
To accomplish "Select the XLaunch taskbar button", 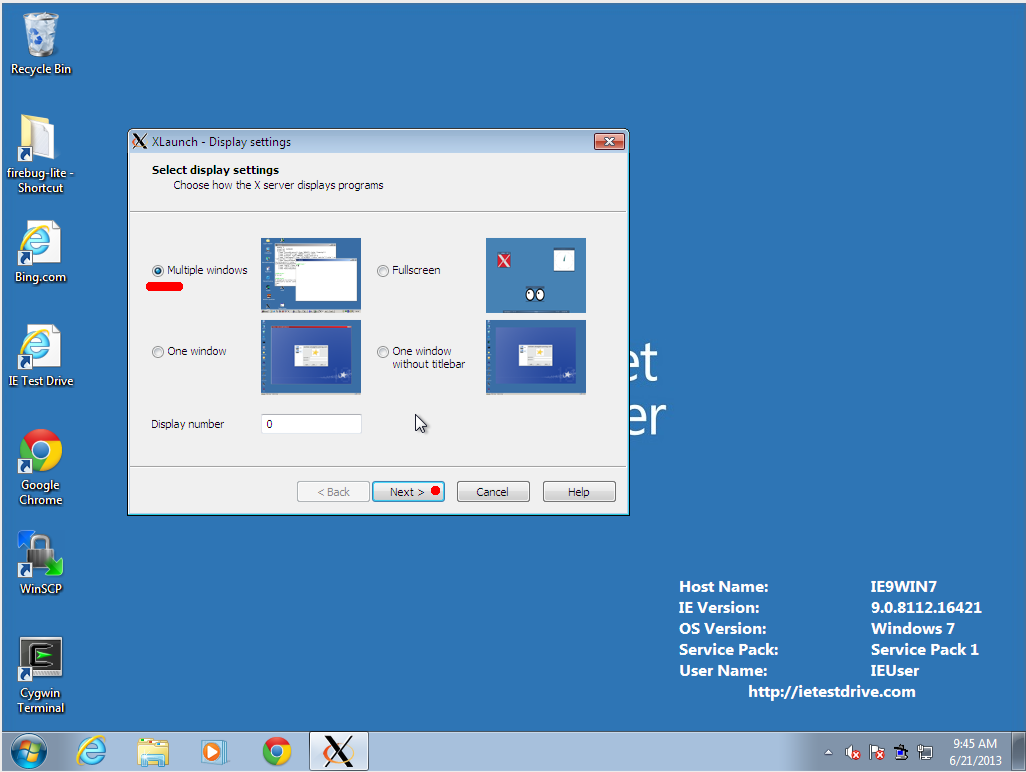I will [x=338, y=751].
